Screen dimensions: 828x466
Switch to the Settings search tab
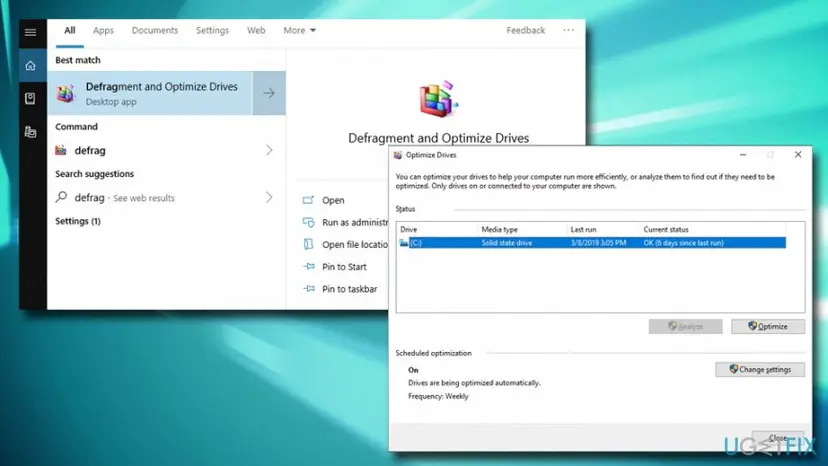(x=212, y=30)
